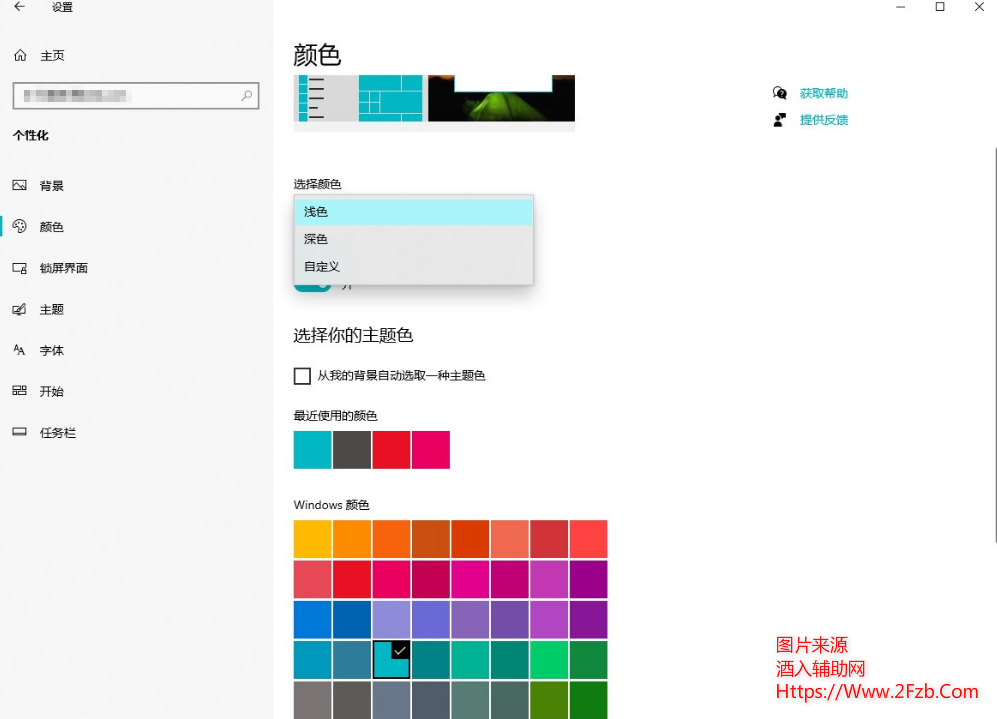Viewport: 997px width, 719px height.
Task: Click the 颜色 palette icon in the sidebar
Action: click(x=20, y=226)
